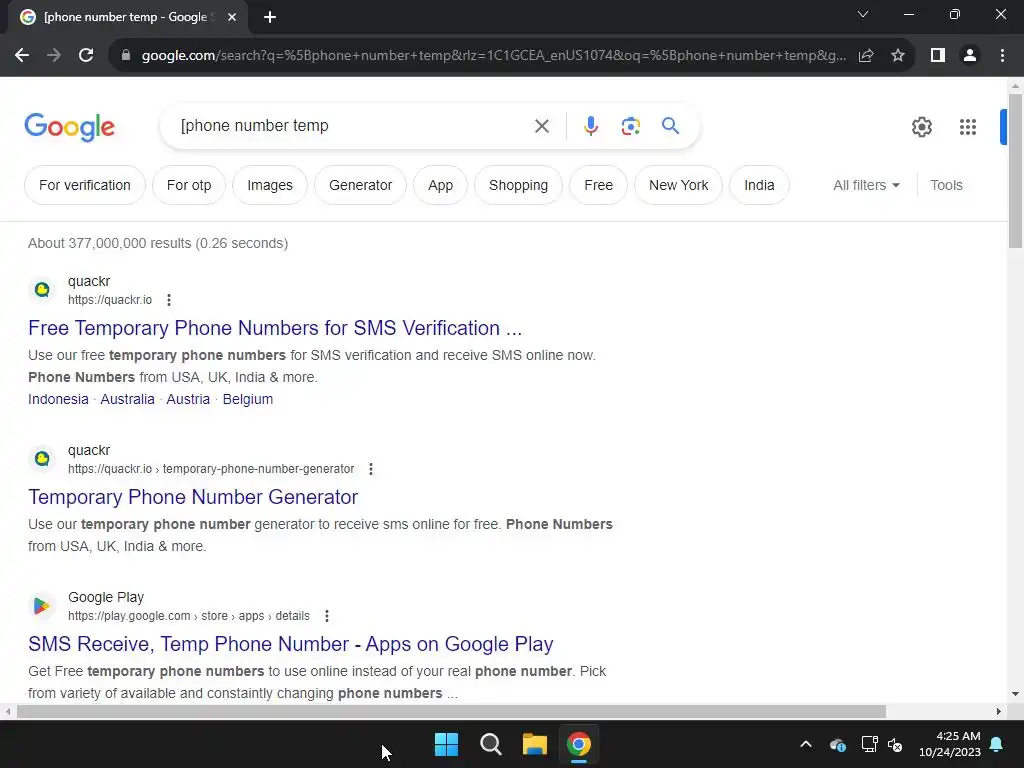Viewport: 1024px width, 768px height.
Task: Open options for quackr generator result
Action: [x=371, y=469]
